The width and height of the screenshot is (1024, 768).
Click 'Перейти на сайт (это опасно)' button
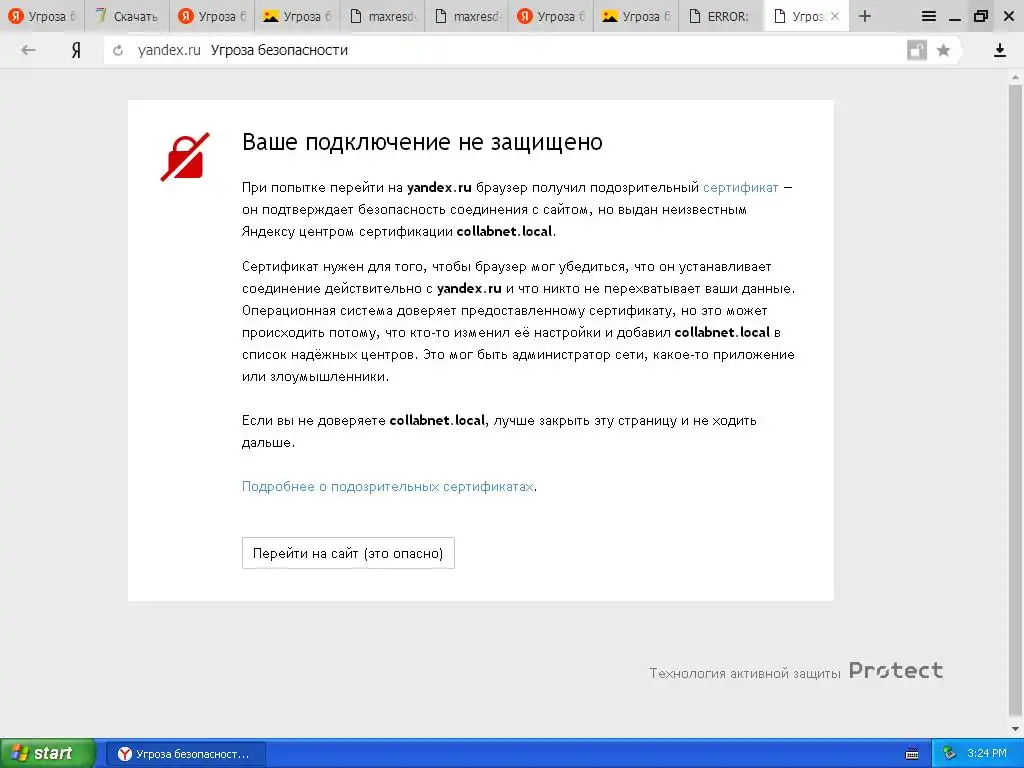[x=348, y=553]
